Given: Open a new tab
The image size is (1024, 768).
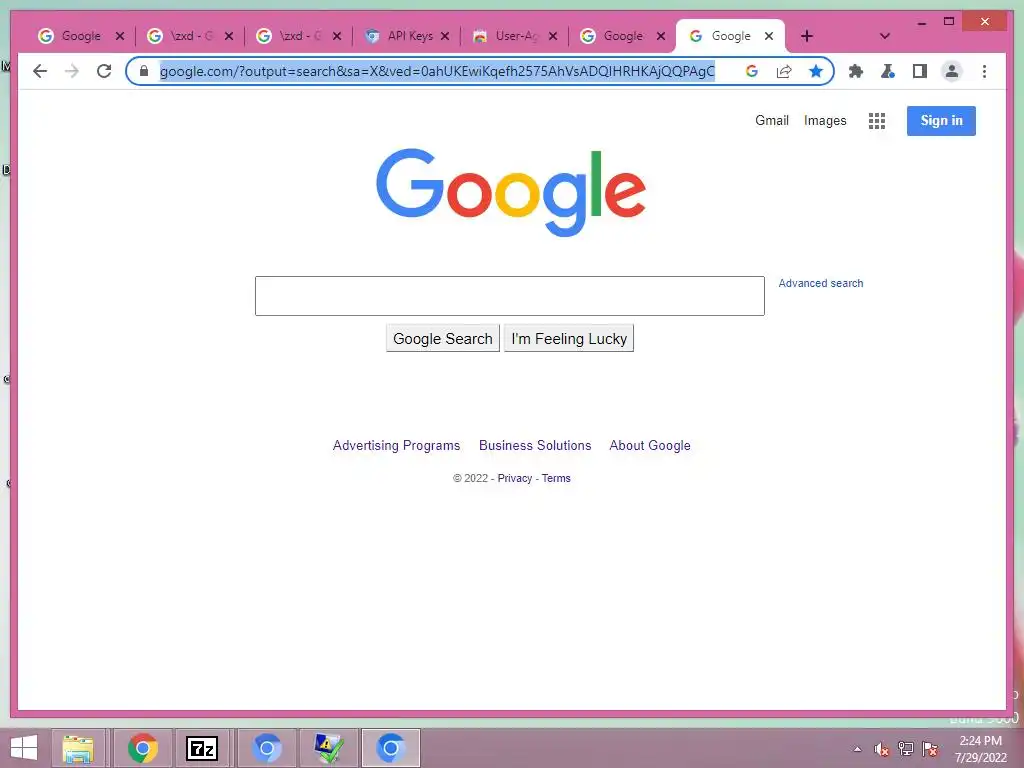Looking at the screenshot, I should (x=807, y=36).
